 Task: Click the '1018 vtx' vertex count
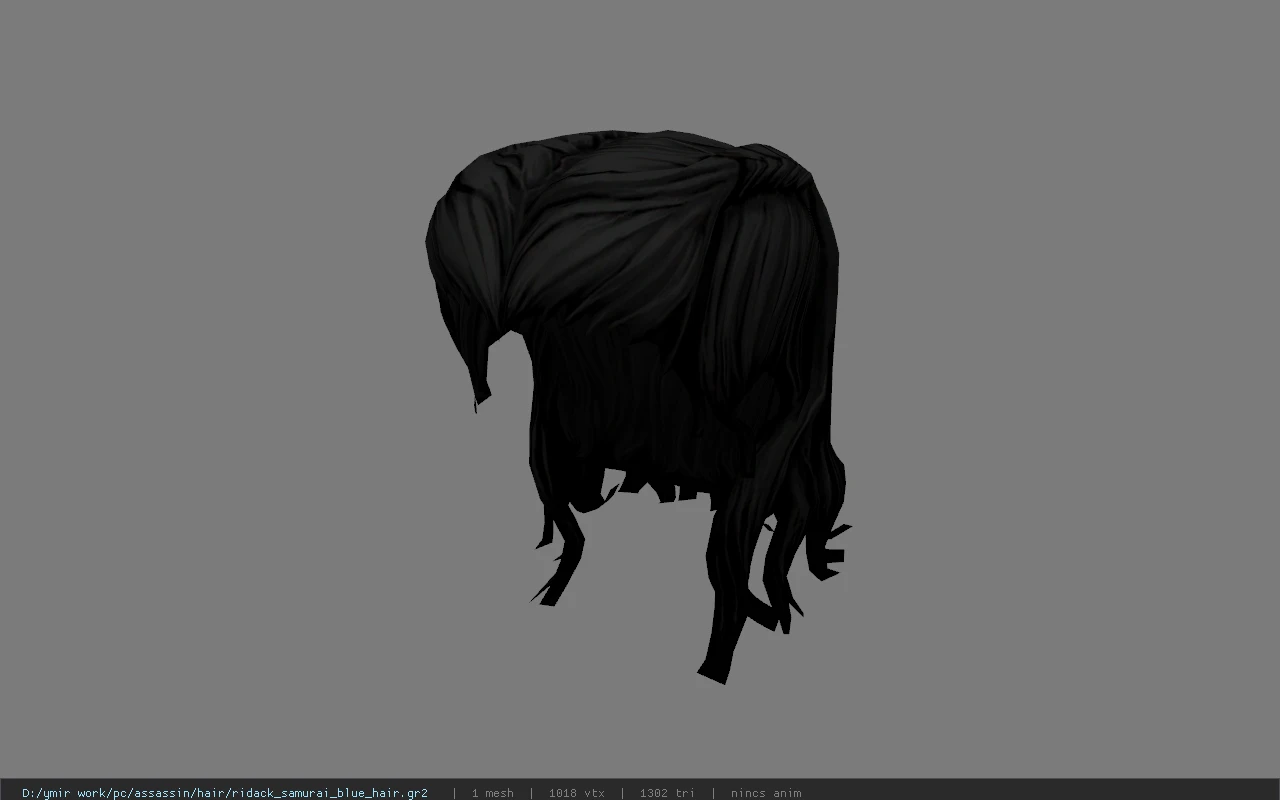[x=576, y=793]
